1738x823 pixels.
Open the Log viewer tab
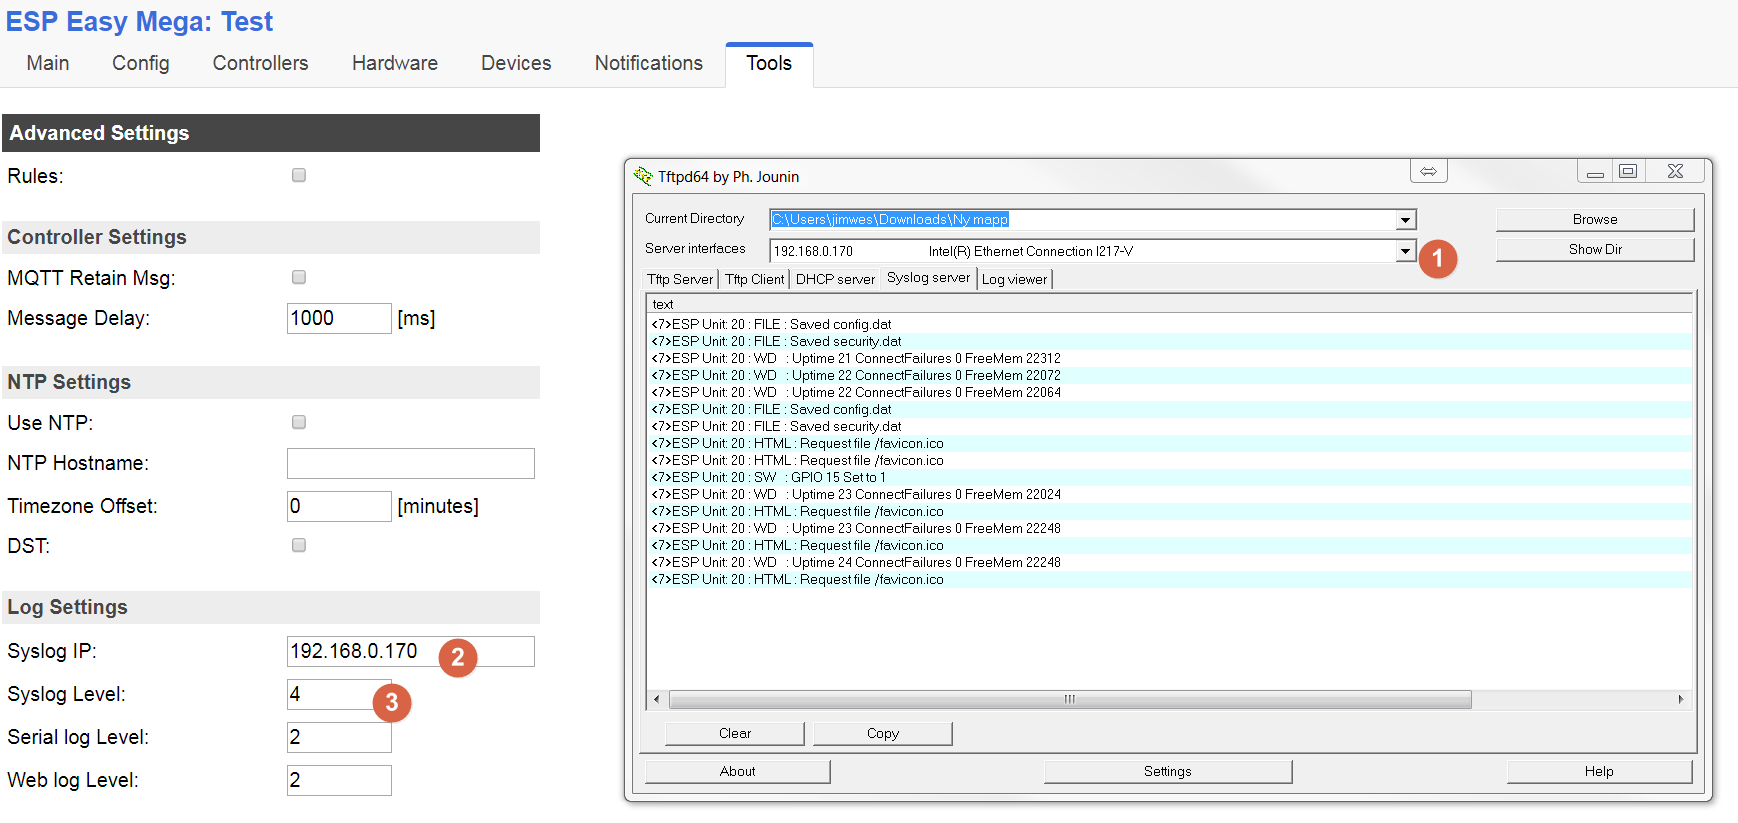1015,280
